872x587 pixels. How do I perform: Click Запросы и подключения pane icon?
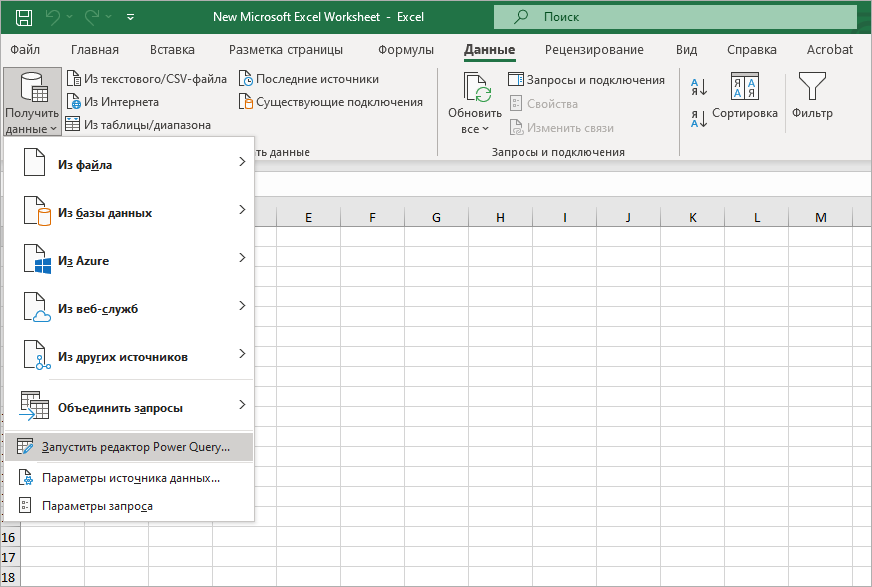pyautogui.click(x=516, y=79)
